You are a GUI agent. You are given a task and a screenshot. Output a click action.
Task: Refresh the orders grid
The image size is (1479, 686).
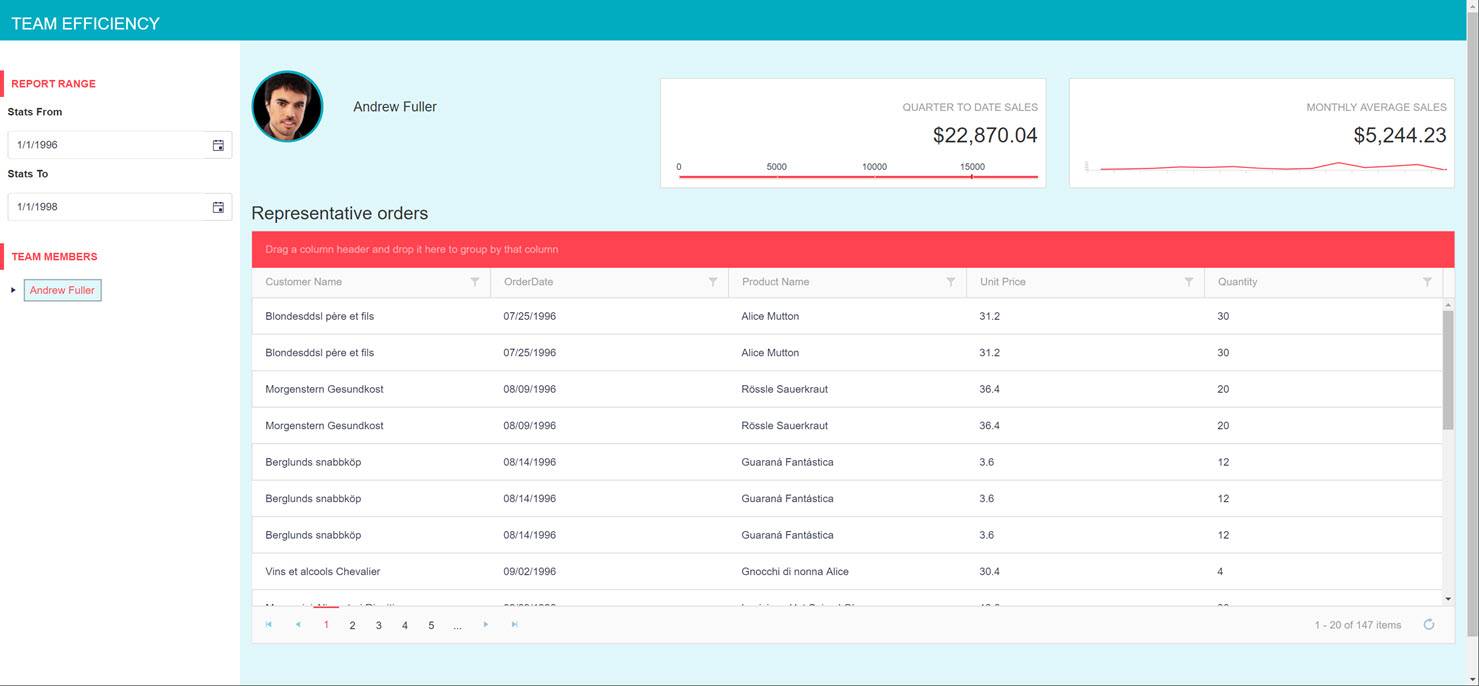coord(1429,625)
